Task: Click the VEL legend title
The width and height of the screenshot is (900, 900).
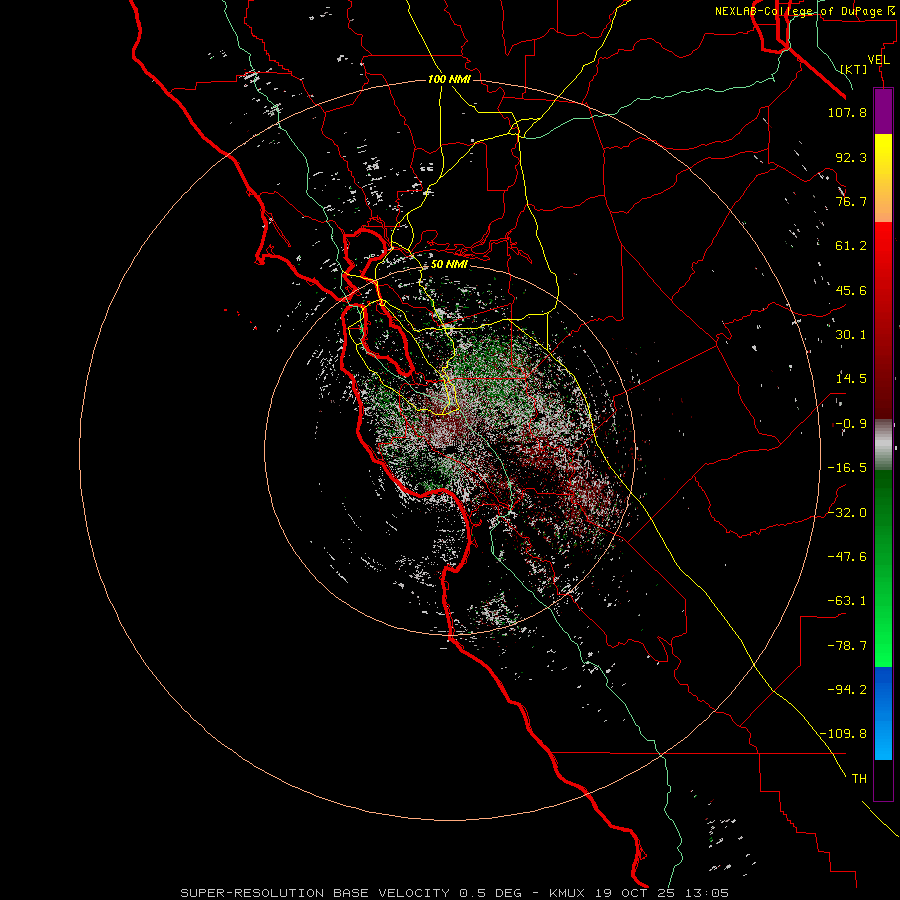Action: click(x=879, y=60)
